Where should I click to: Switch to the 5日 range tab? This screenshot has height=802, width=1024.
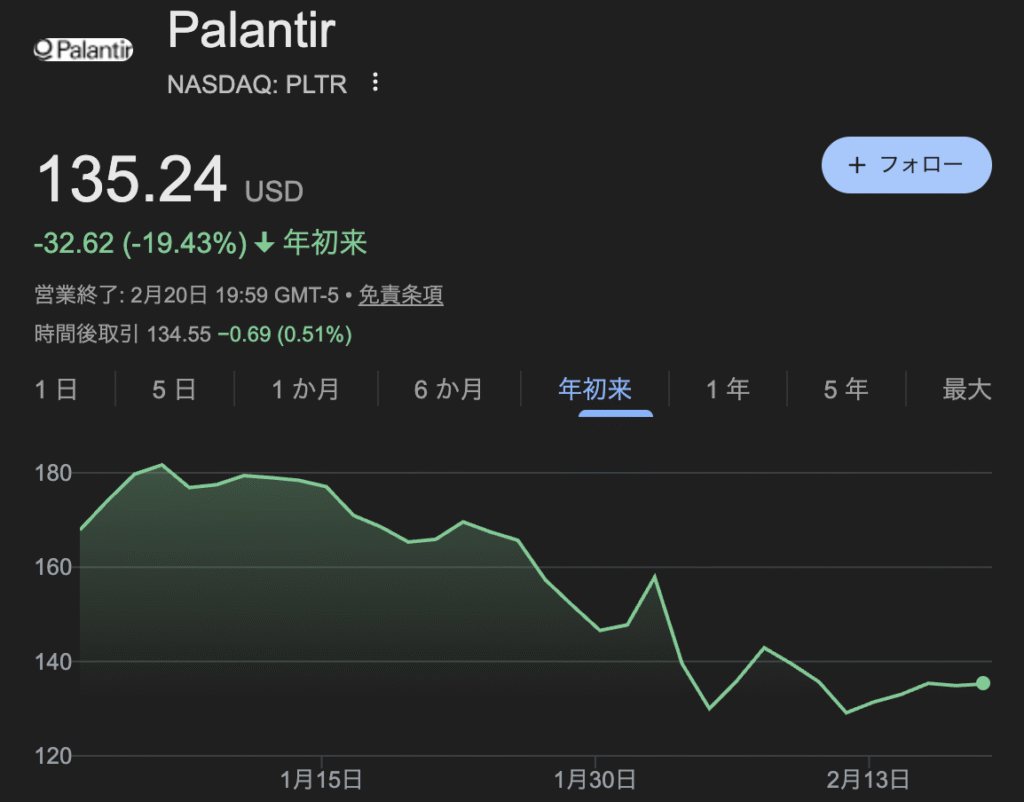pyautogui.click(x=174, y=389)
